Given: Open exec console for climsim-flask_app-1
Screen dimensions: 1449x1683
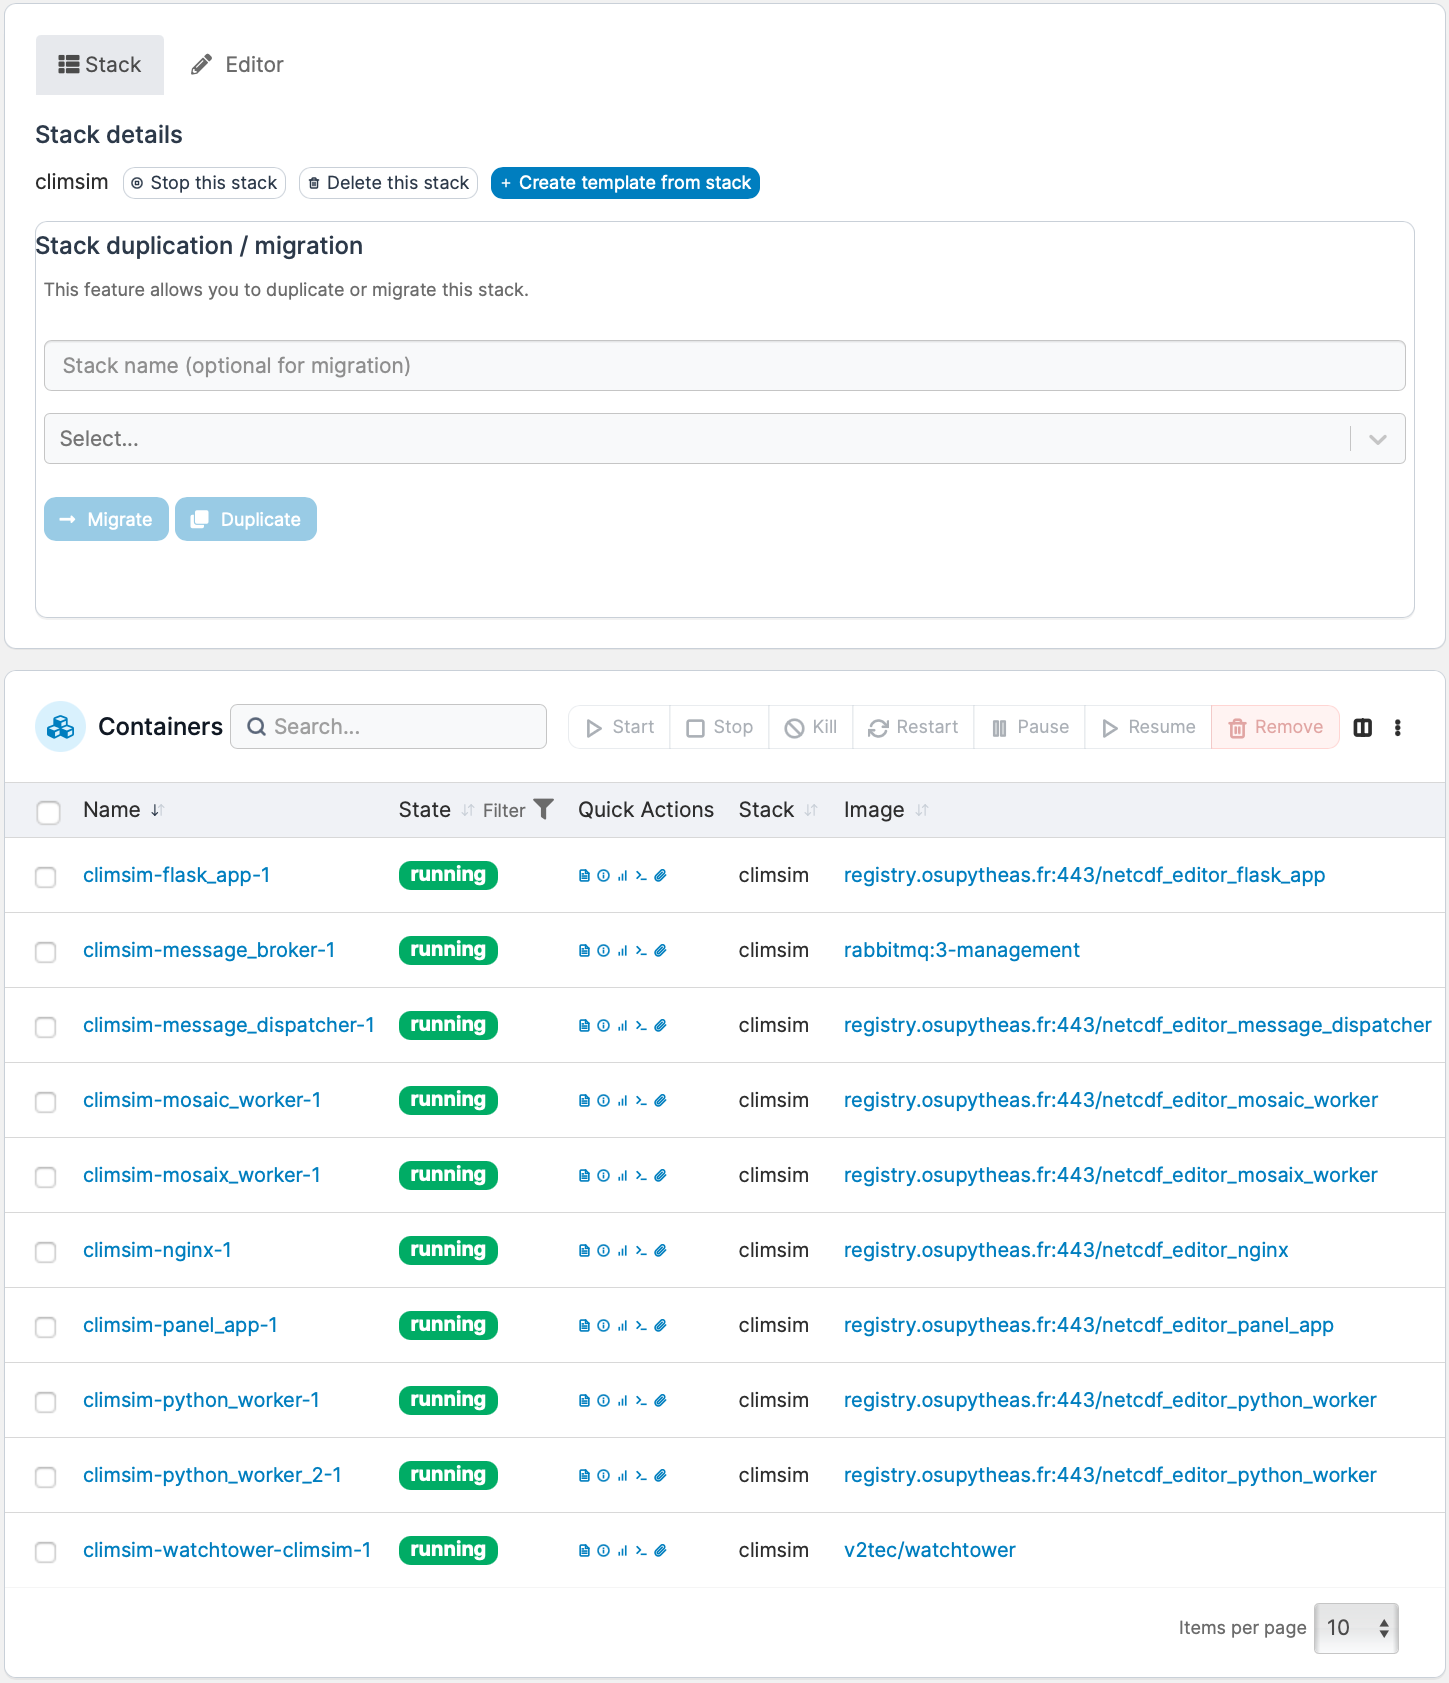Looking at the screenshot, I should 641,876.
